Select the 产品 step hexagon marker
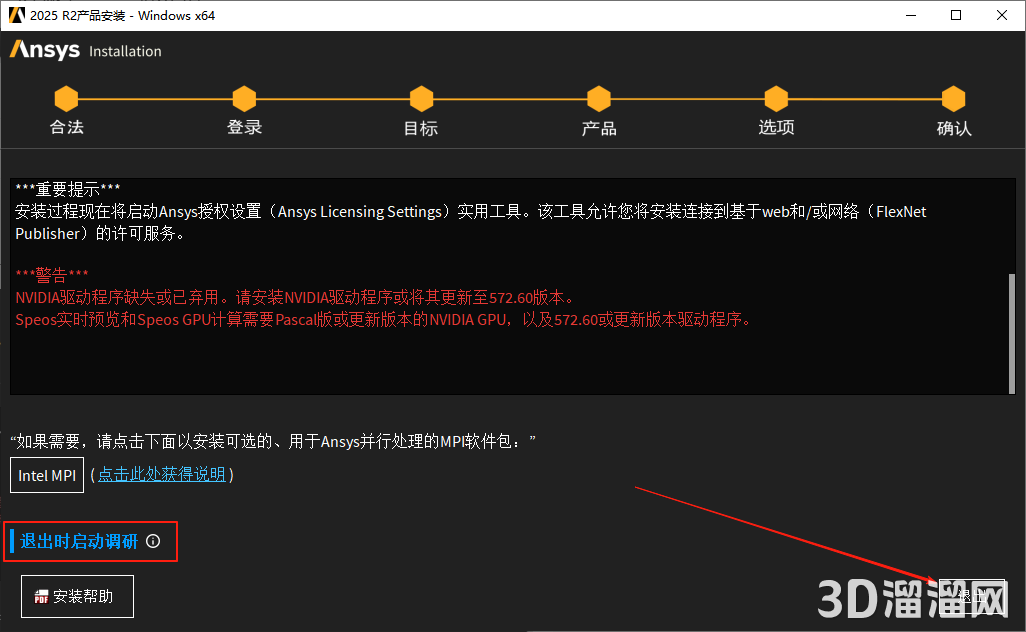 tap(598, 98)
